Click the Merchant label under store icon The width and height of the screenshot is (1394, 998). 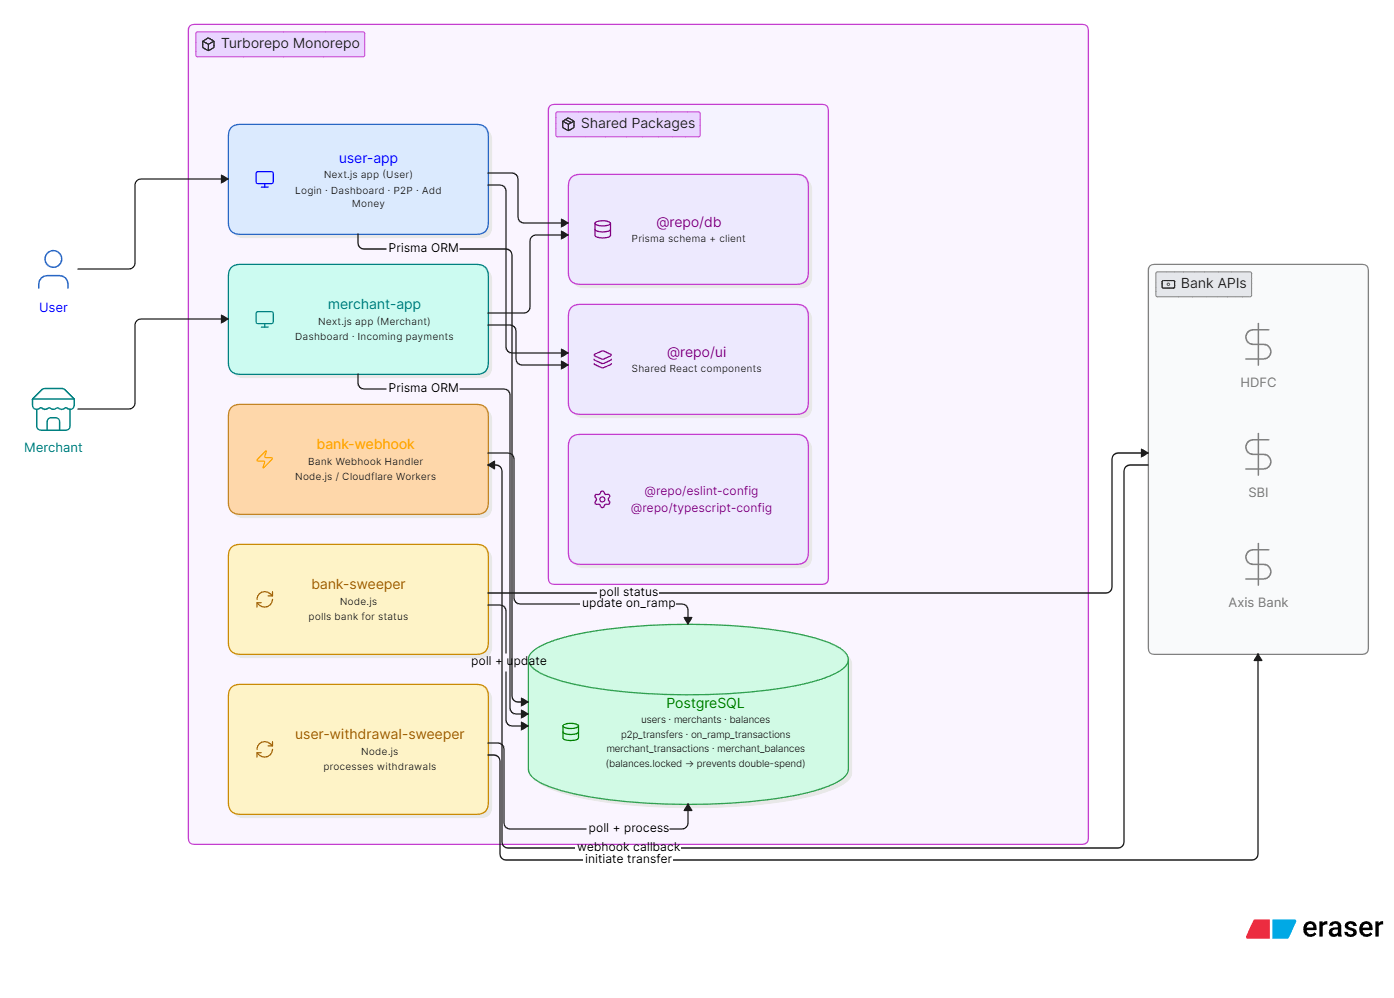click(53, 448)
